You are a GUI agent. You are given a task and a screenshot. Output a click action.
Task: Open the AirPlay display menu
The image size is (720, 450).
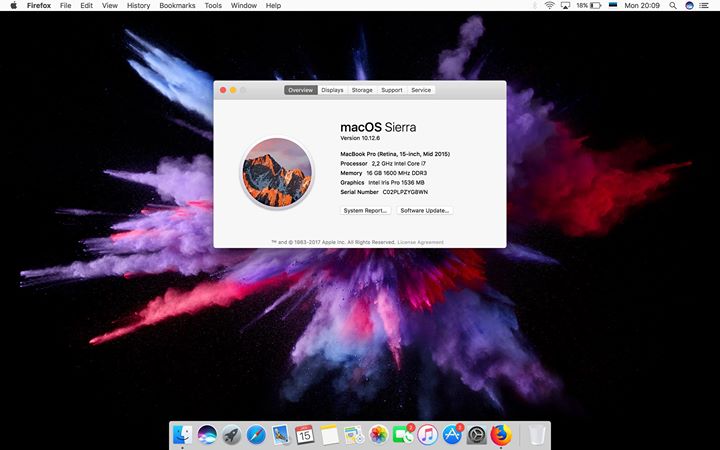(x=565, y=6)
